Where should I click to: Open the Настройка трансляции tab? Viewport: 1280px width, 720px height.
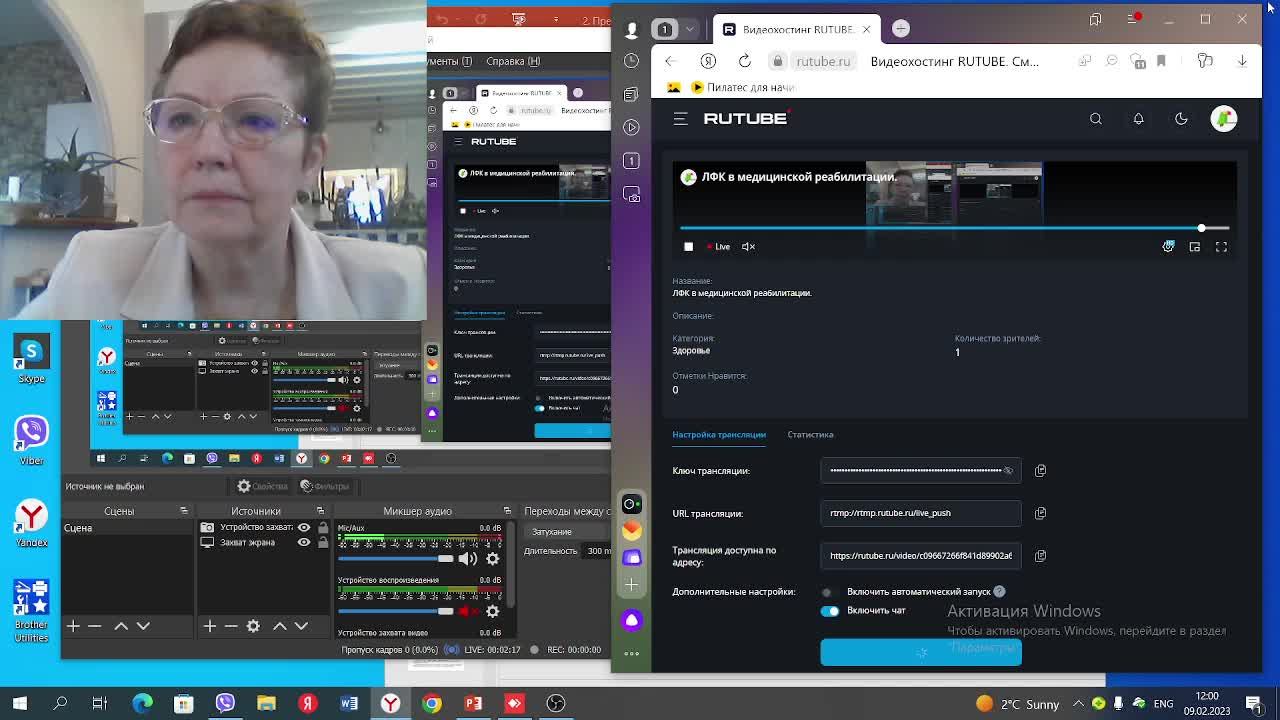point(719,435)
